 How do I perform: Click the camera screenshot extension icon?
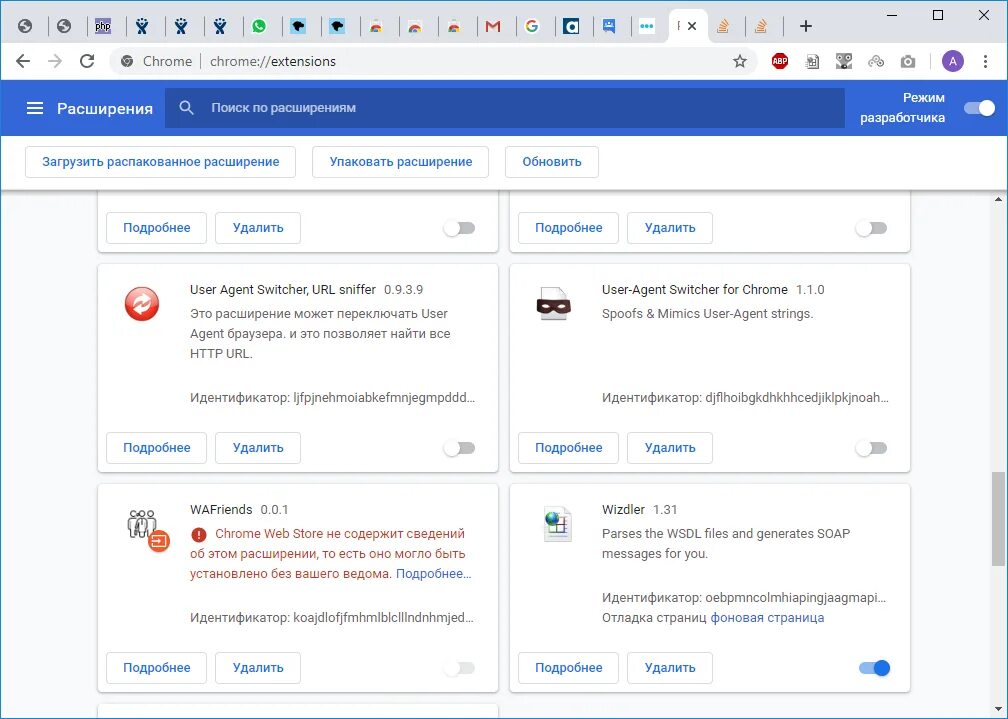tap(908, 61)
